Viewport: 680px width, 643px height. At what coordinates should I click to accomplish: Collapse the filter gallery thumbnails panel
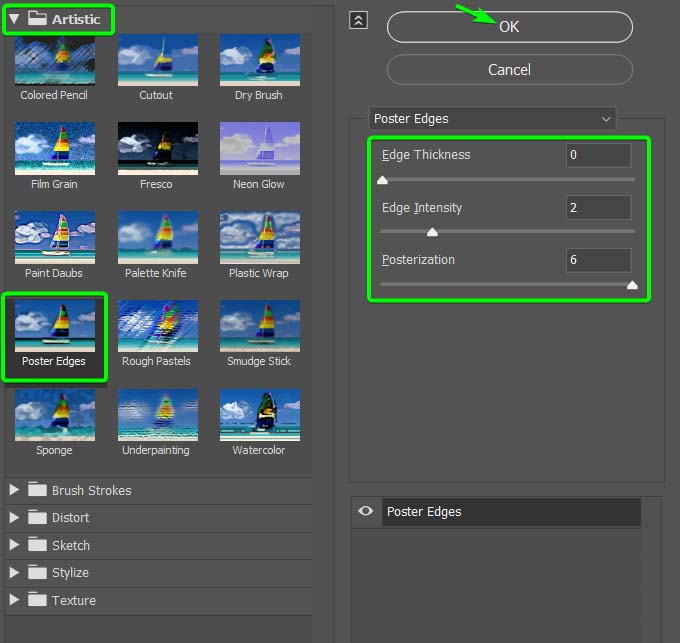point(359,20)
